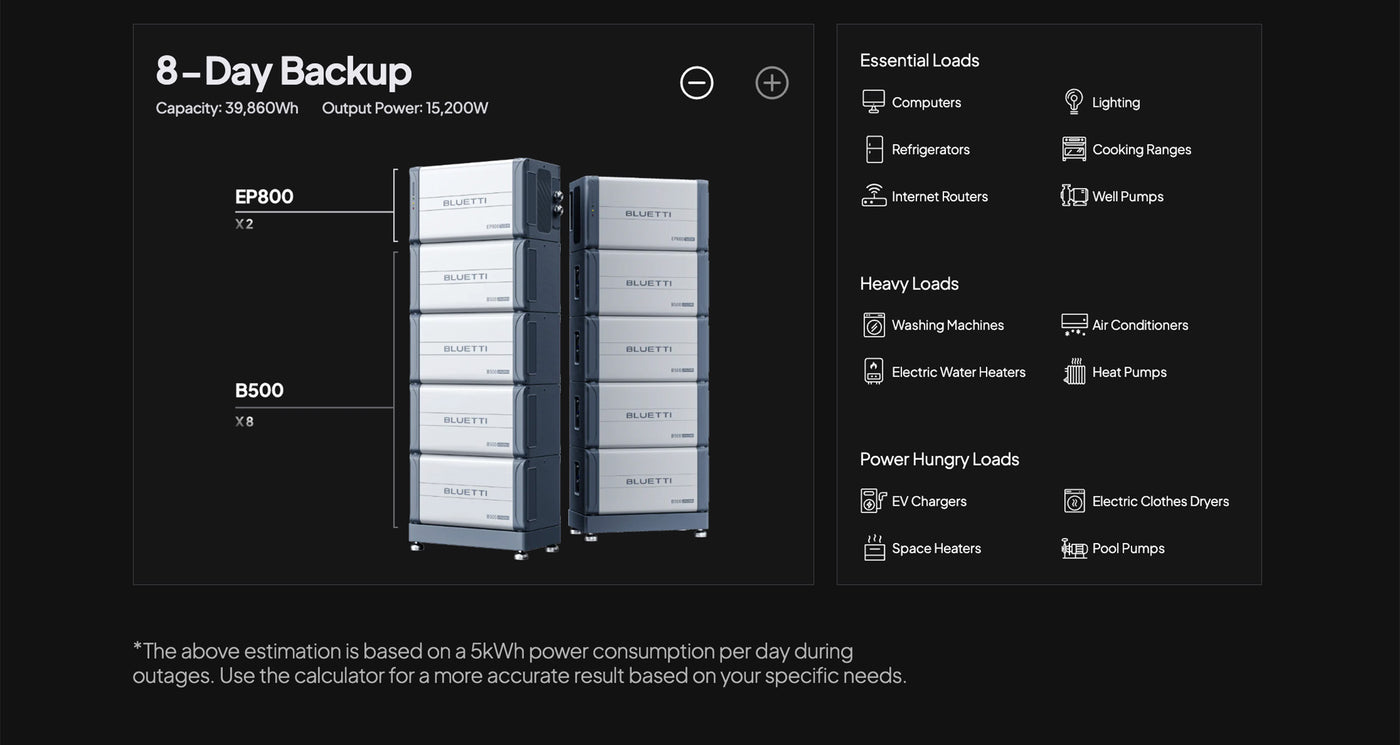Click the EV Chargers icon
Image resolution: width=1400 pixels, height=745 pixels.
(874, 501)
